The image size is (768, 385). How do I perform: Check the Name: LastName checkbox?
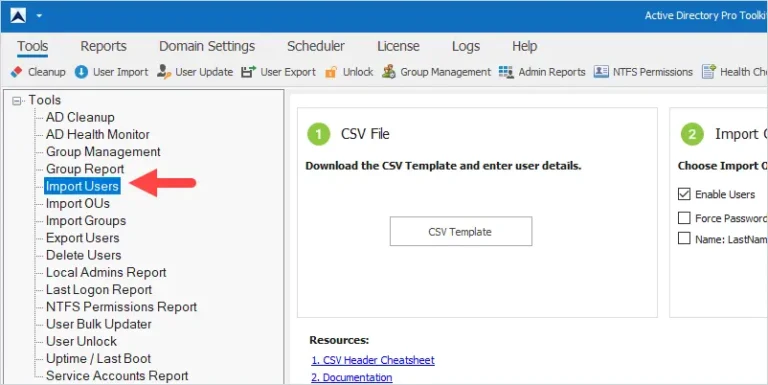click(x=684, y=239)
